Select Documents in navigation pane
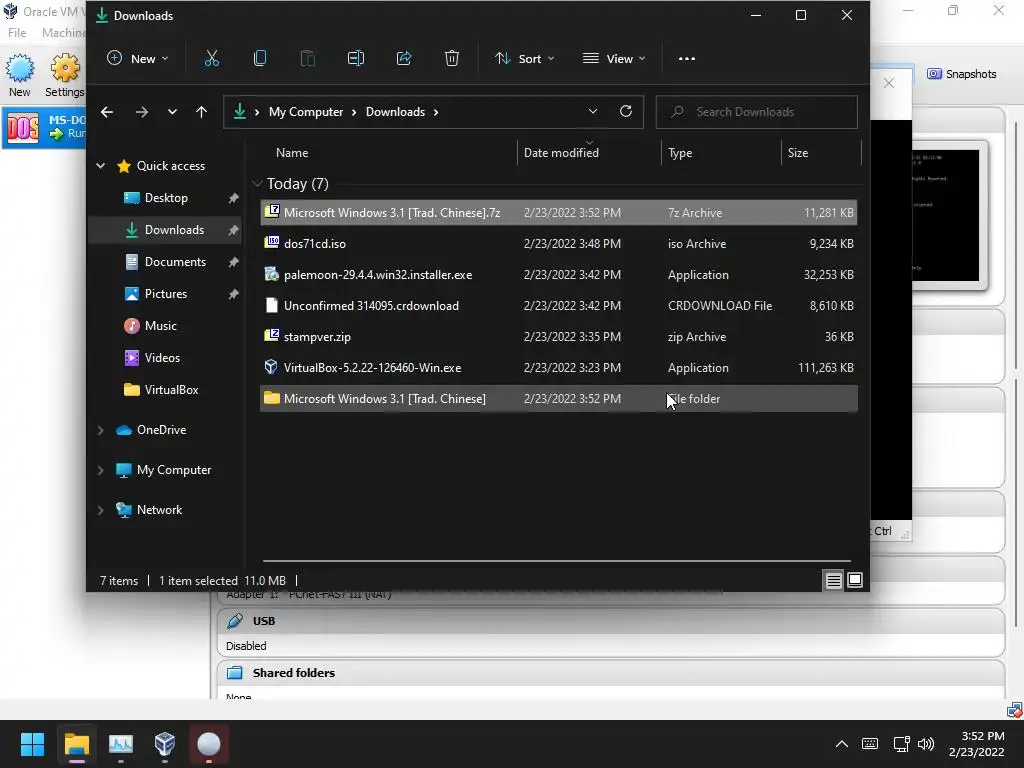1024x768 pixels. [x=175, y=262]
